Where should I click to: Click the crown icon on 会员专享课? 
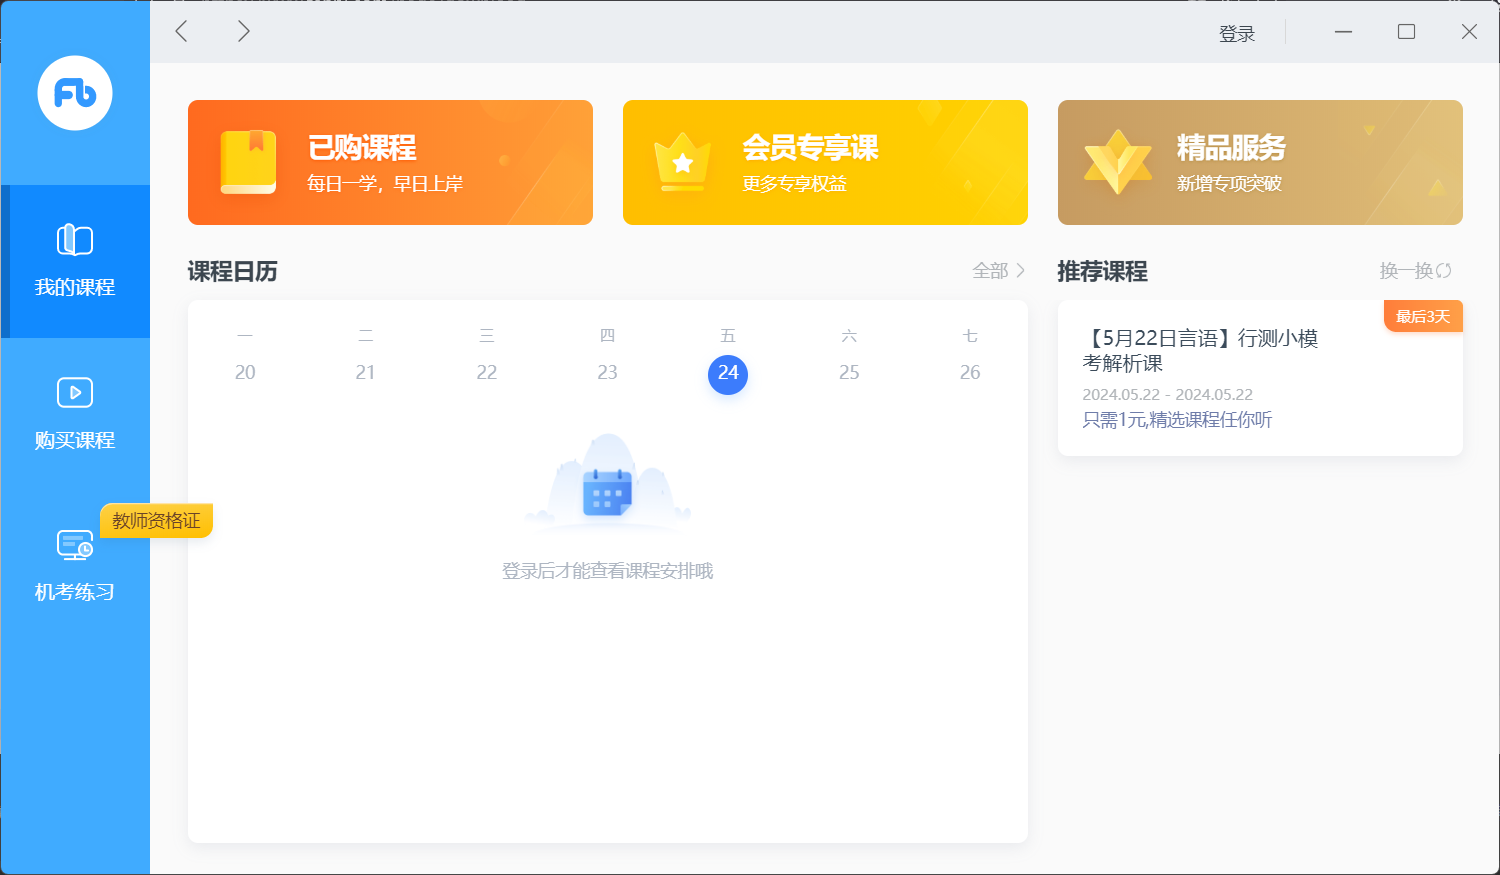coord(682,162)
